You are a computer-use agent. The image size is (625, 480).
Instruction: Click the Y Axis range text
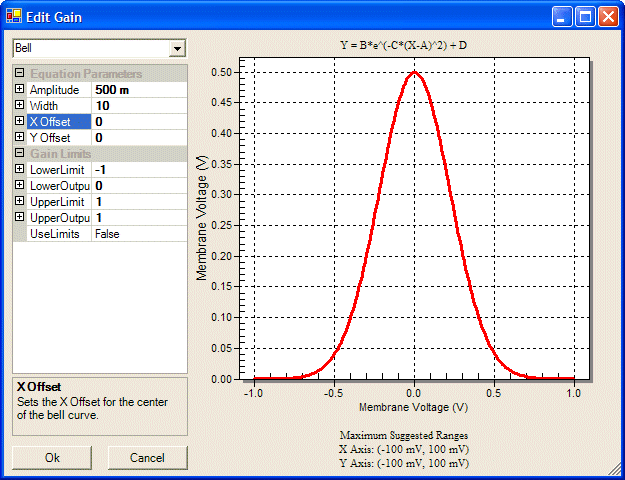click(404, 463)
